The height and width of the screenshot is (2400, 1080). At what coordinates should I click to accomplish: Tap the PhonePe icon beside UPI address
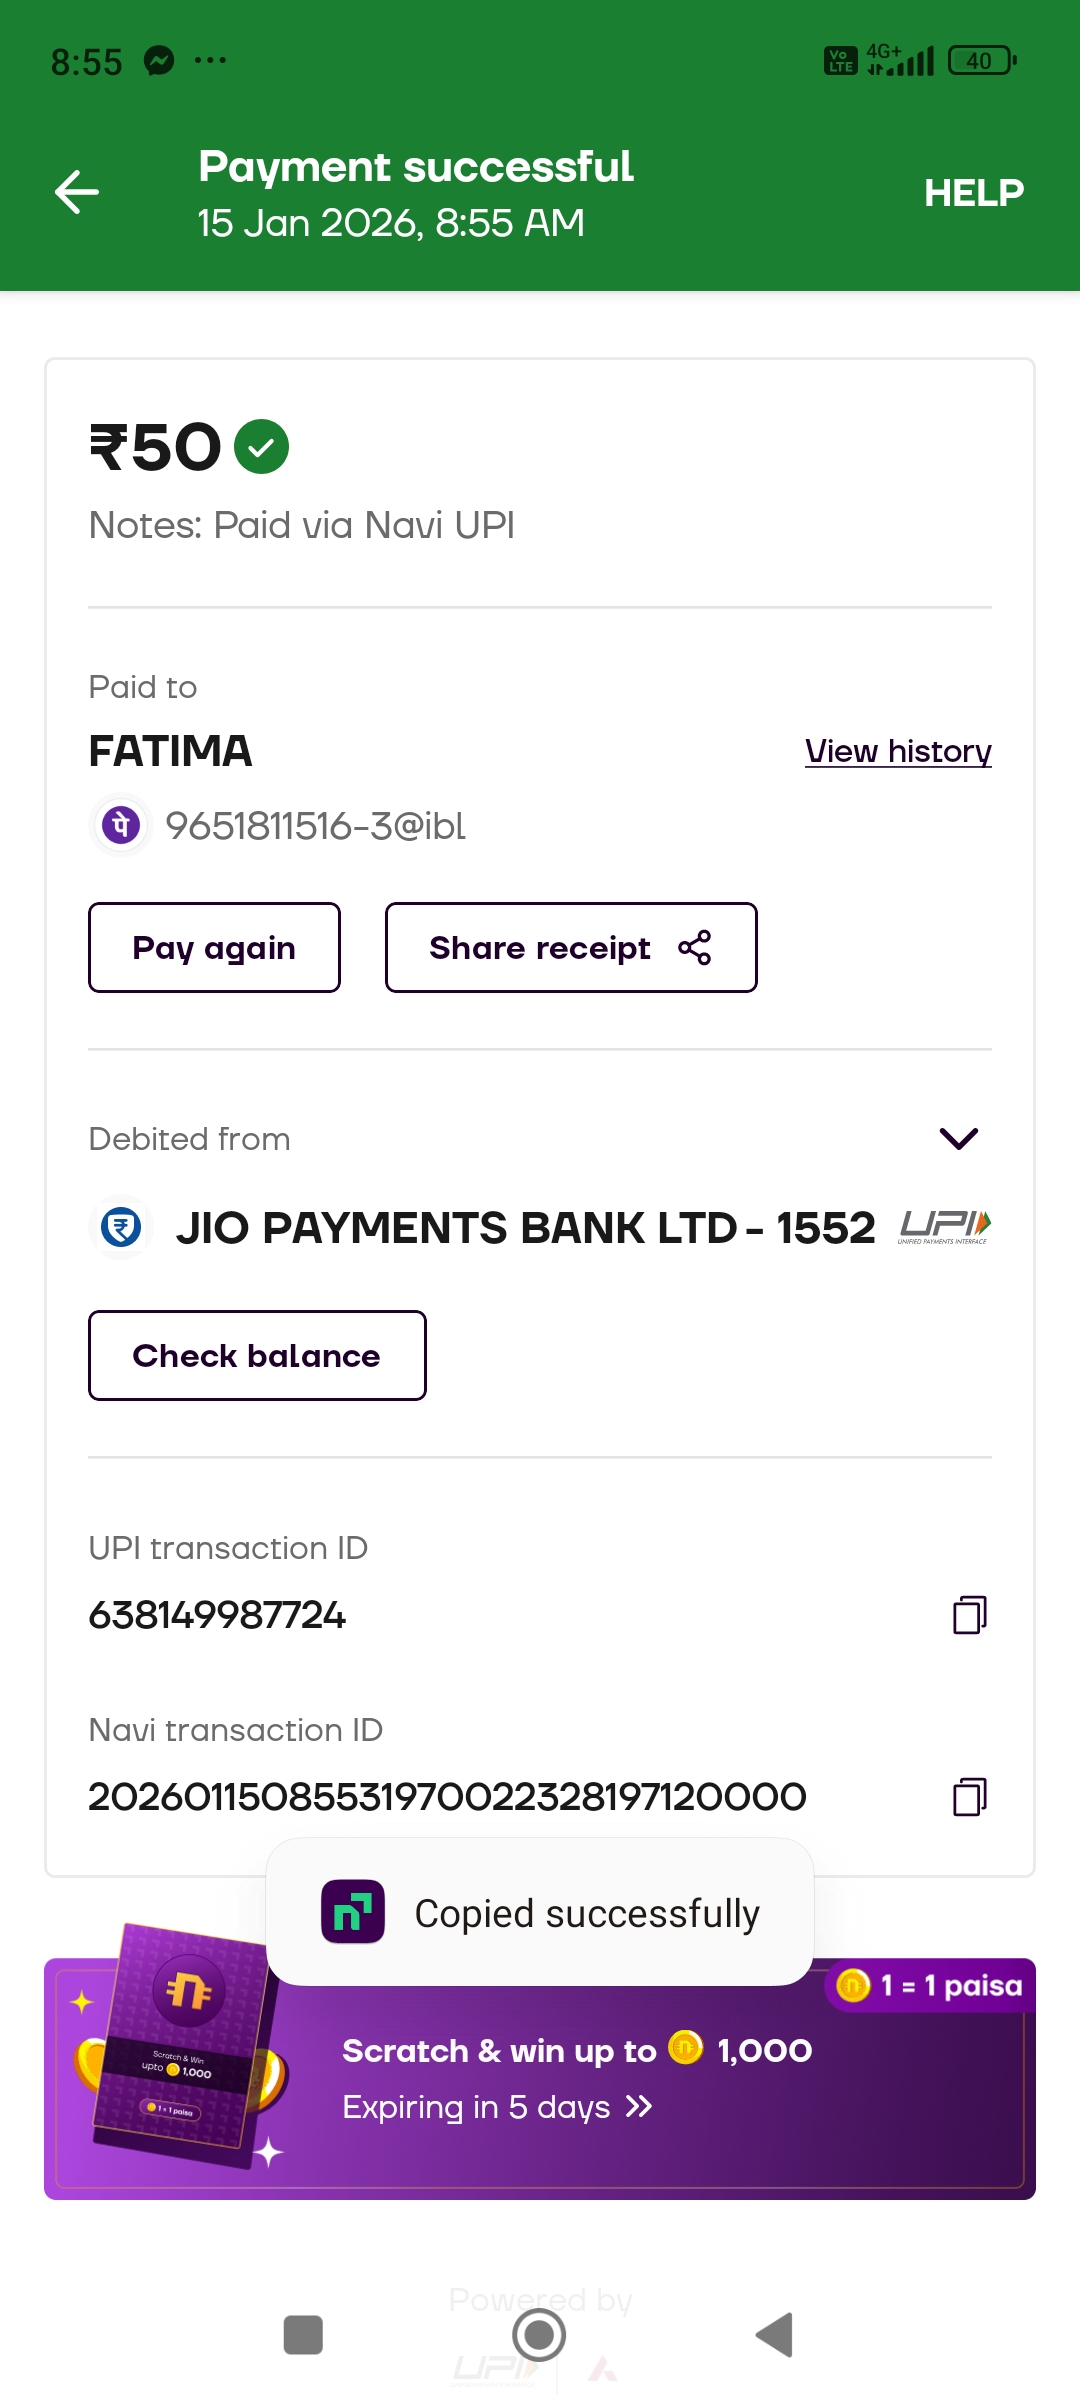point(121,826)
